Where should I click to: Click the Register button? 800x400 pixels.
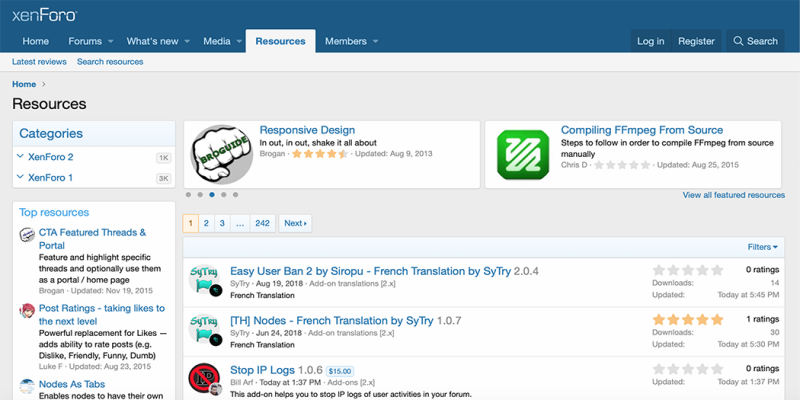coord(696,41)
